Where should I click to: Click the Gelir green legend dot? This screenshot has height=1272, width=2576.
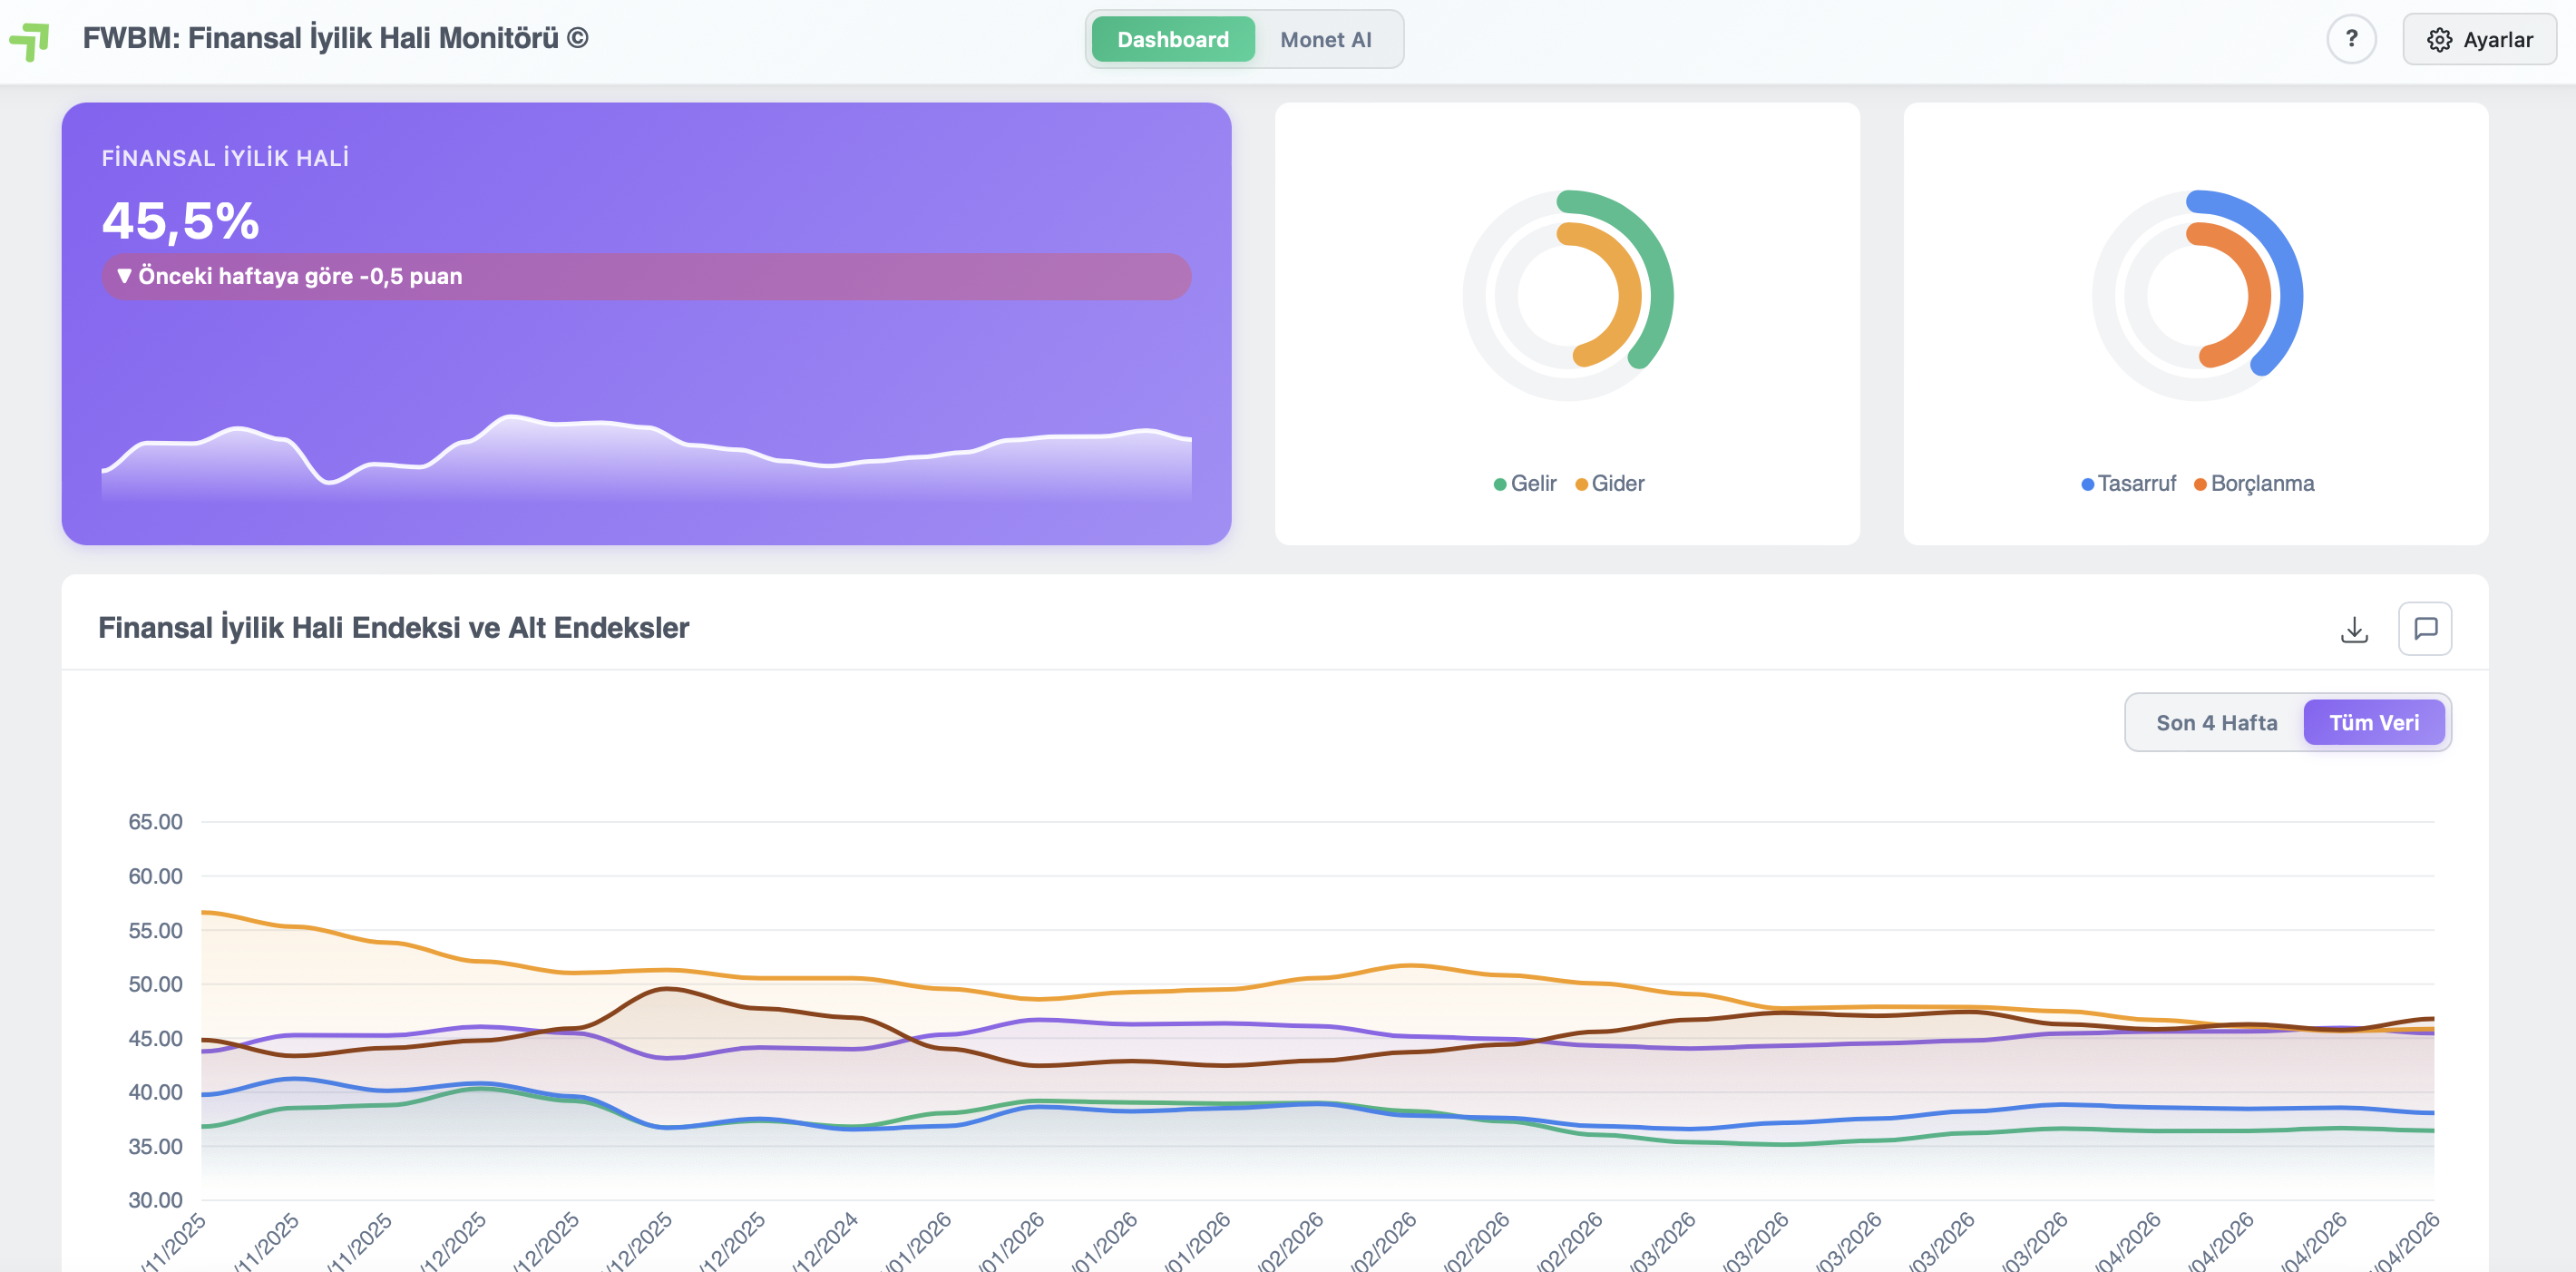(x=1499, y=485)
